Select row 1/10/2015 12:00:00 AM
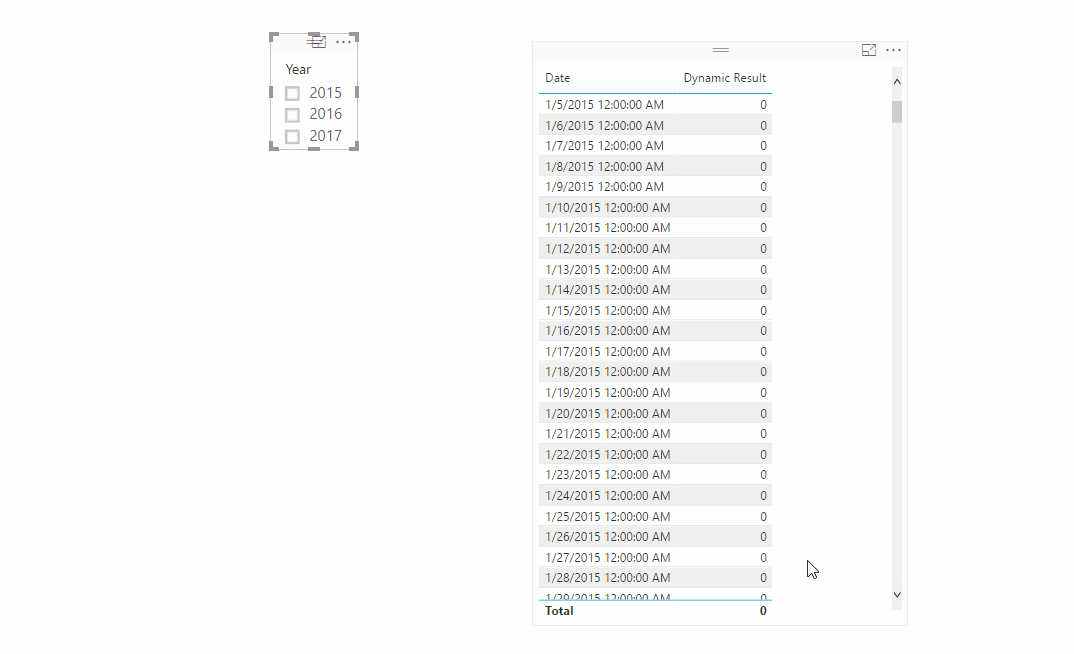1074x654 pixels. [x=655, y=207]
